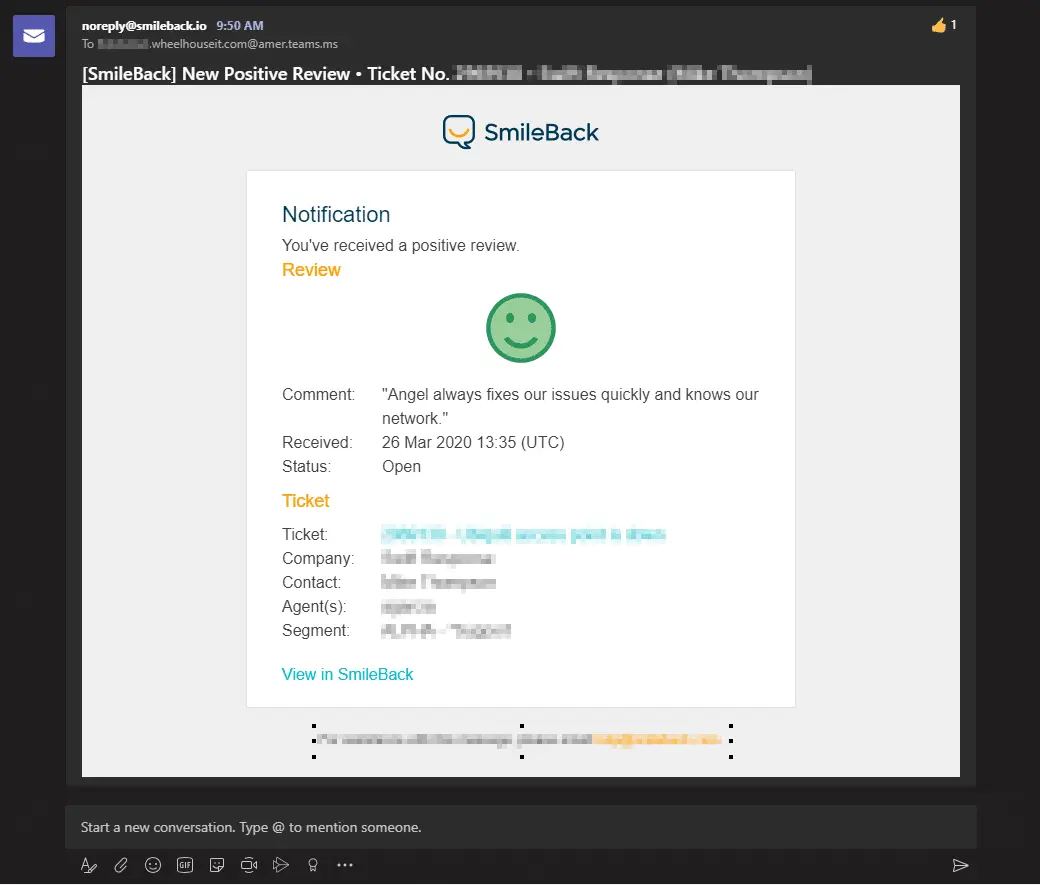Click sender name noreply@smileback.io
The image size is (1040, 885).
point(144,26)
